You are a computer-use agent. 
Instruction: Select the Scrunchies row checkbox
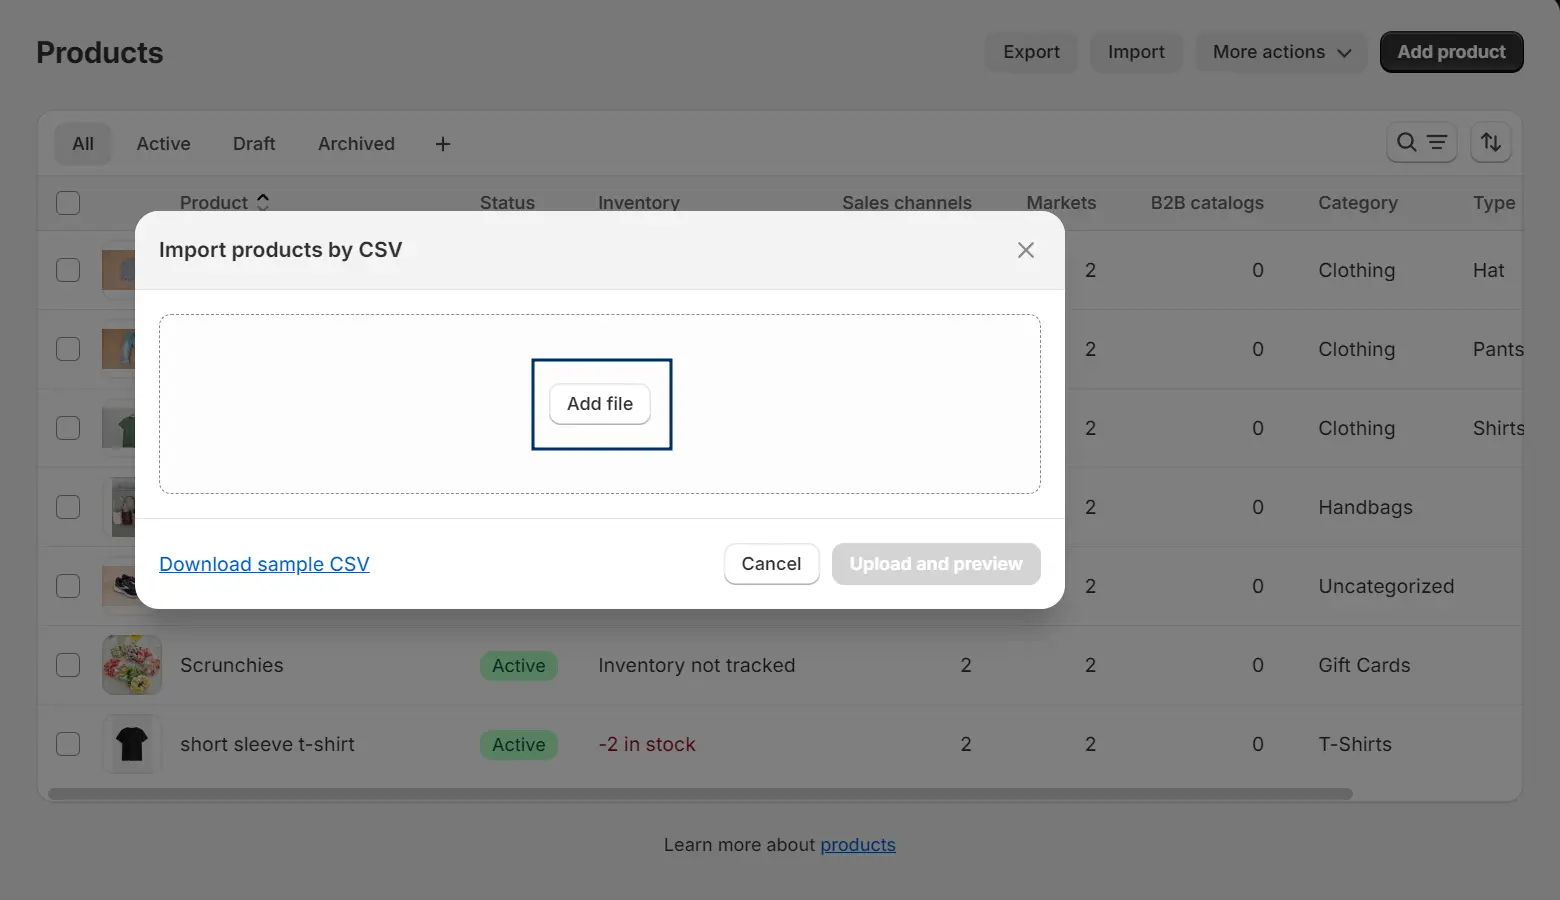point(68,665)
